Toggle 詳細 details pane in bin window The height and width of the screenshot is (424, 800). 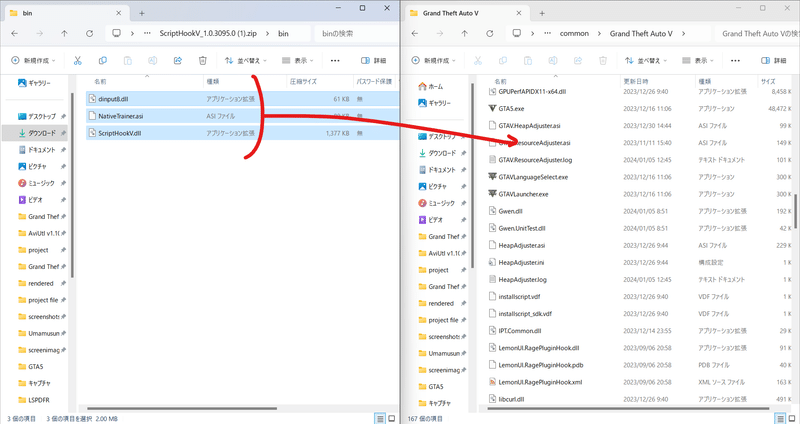point(373,61)
